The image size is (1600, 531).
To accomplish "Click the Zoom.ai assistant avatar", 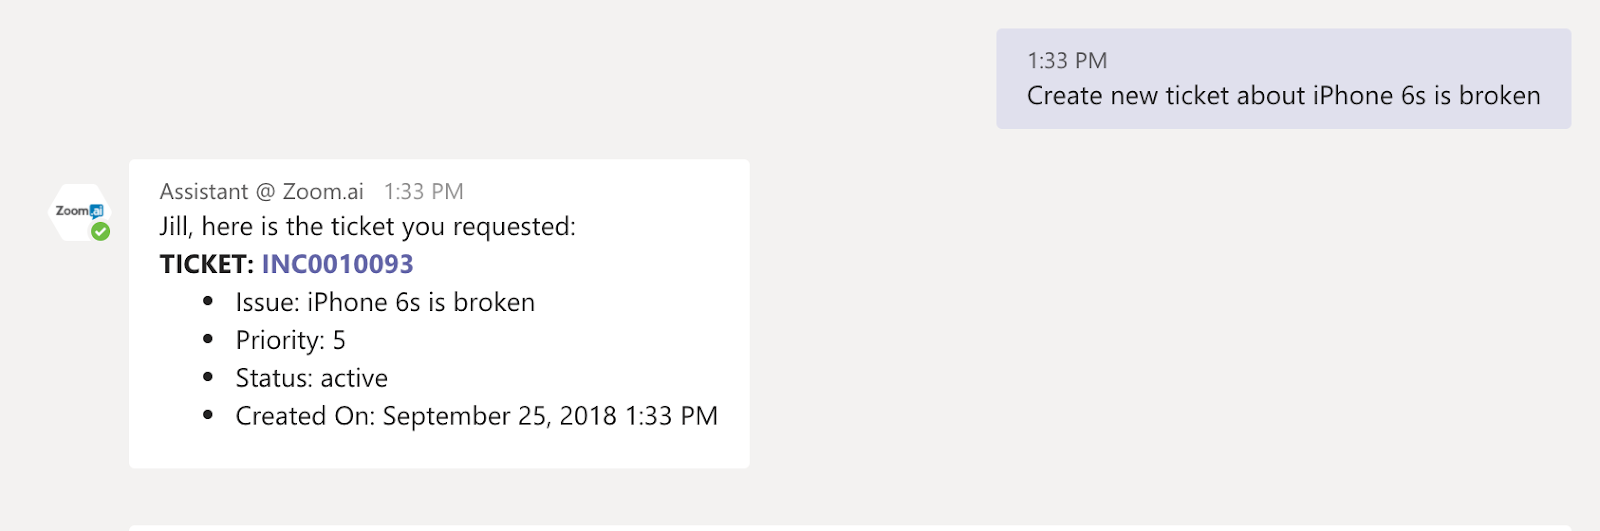I will (x=77, y=210).
